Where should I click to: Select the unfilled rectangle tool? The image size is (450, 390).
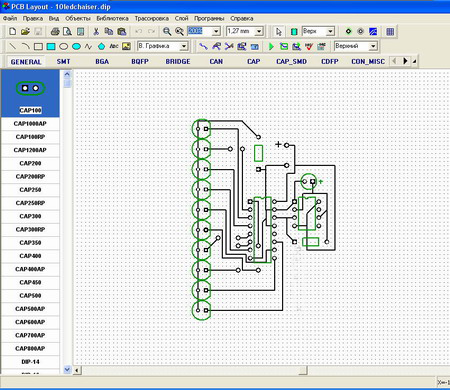pyautogui.click(x=38, y=46)
